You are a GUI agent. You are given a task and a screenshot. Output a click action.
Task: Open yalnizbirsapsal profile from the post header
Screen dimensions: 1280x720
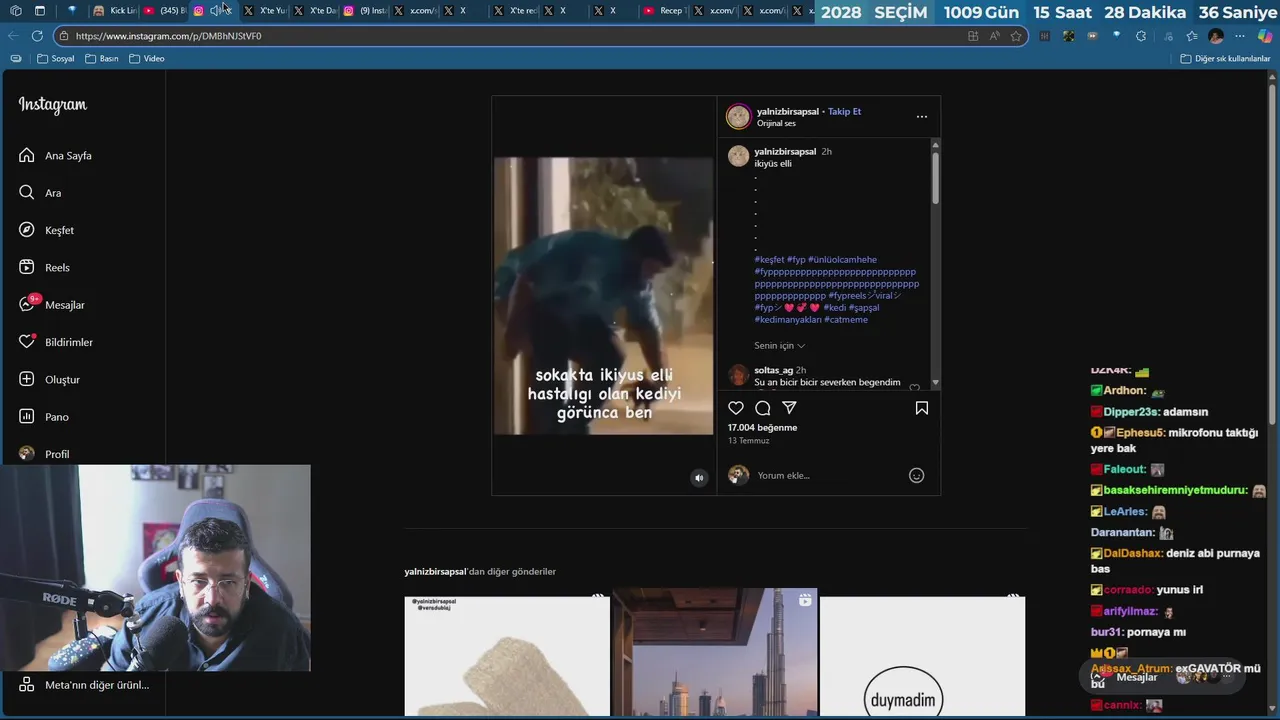[788, 112]
